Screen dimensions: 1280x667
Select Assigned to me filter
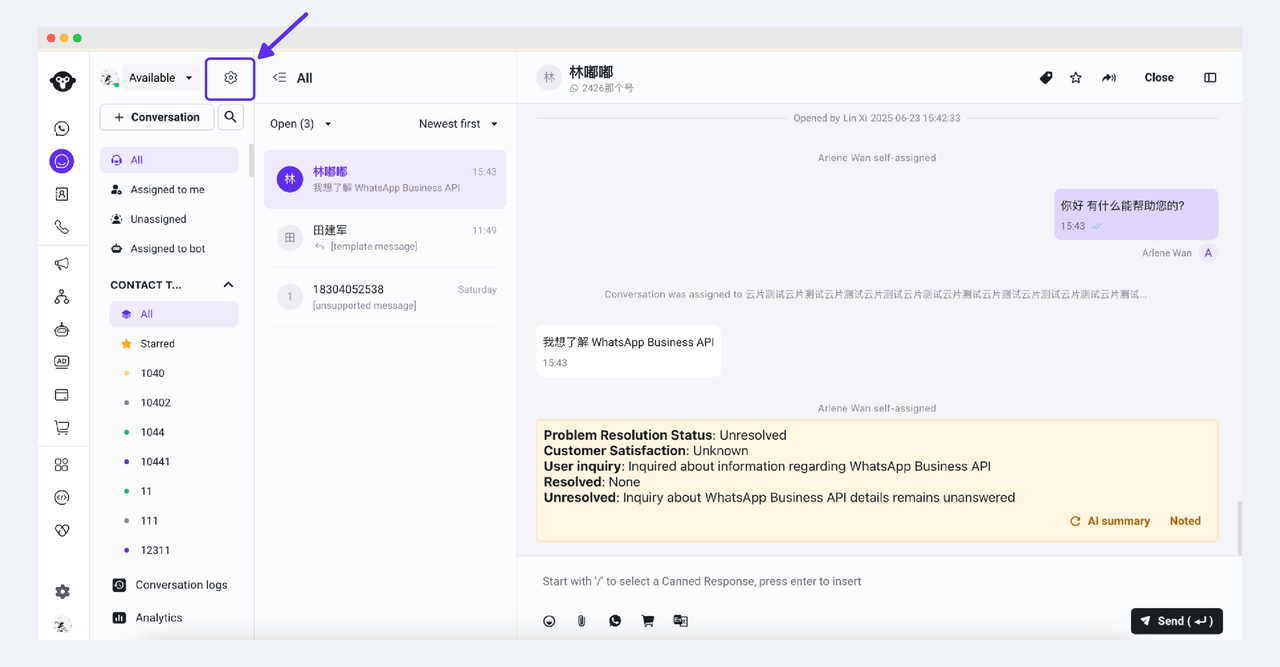point(167,189)
